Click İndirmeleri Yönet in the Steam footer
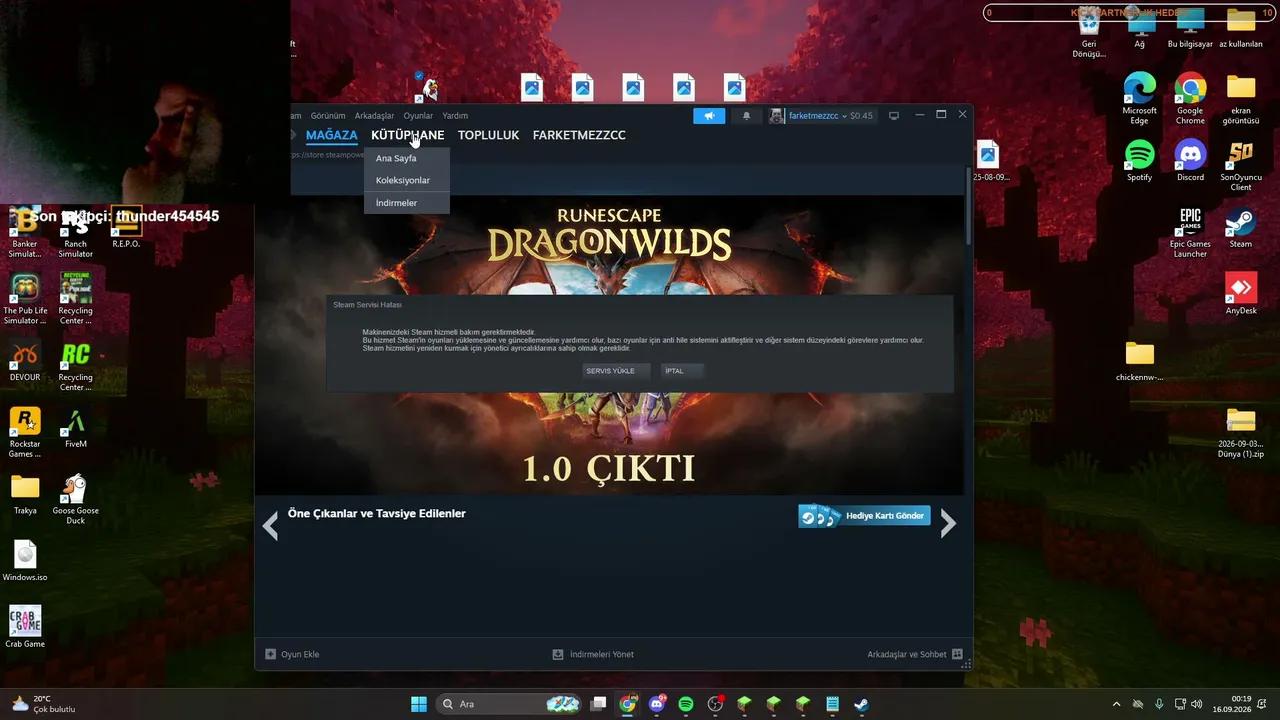1280x720 pixels. pyautogui.click(x=593, y=654)
